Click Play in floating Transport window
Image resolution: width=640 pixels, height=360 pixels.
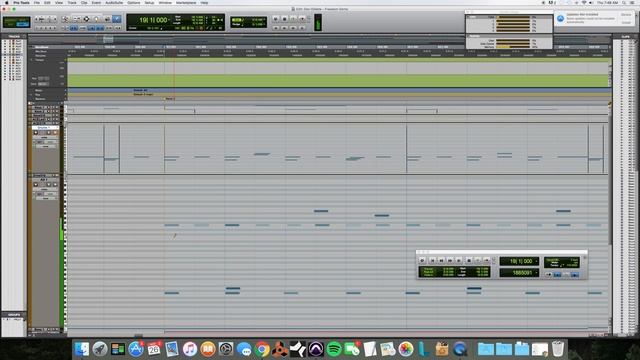[478, 260]
